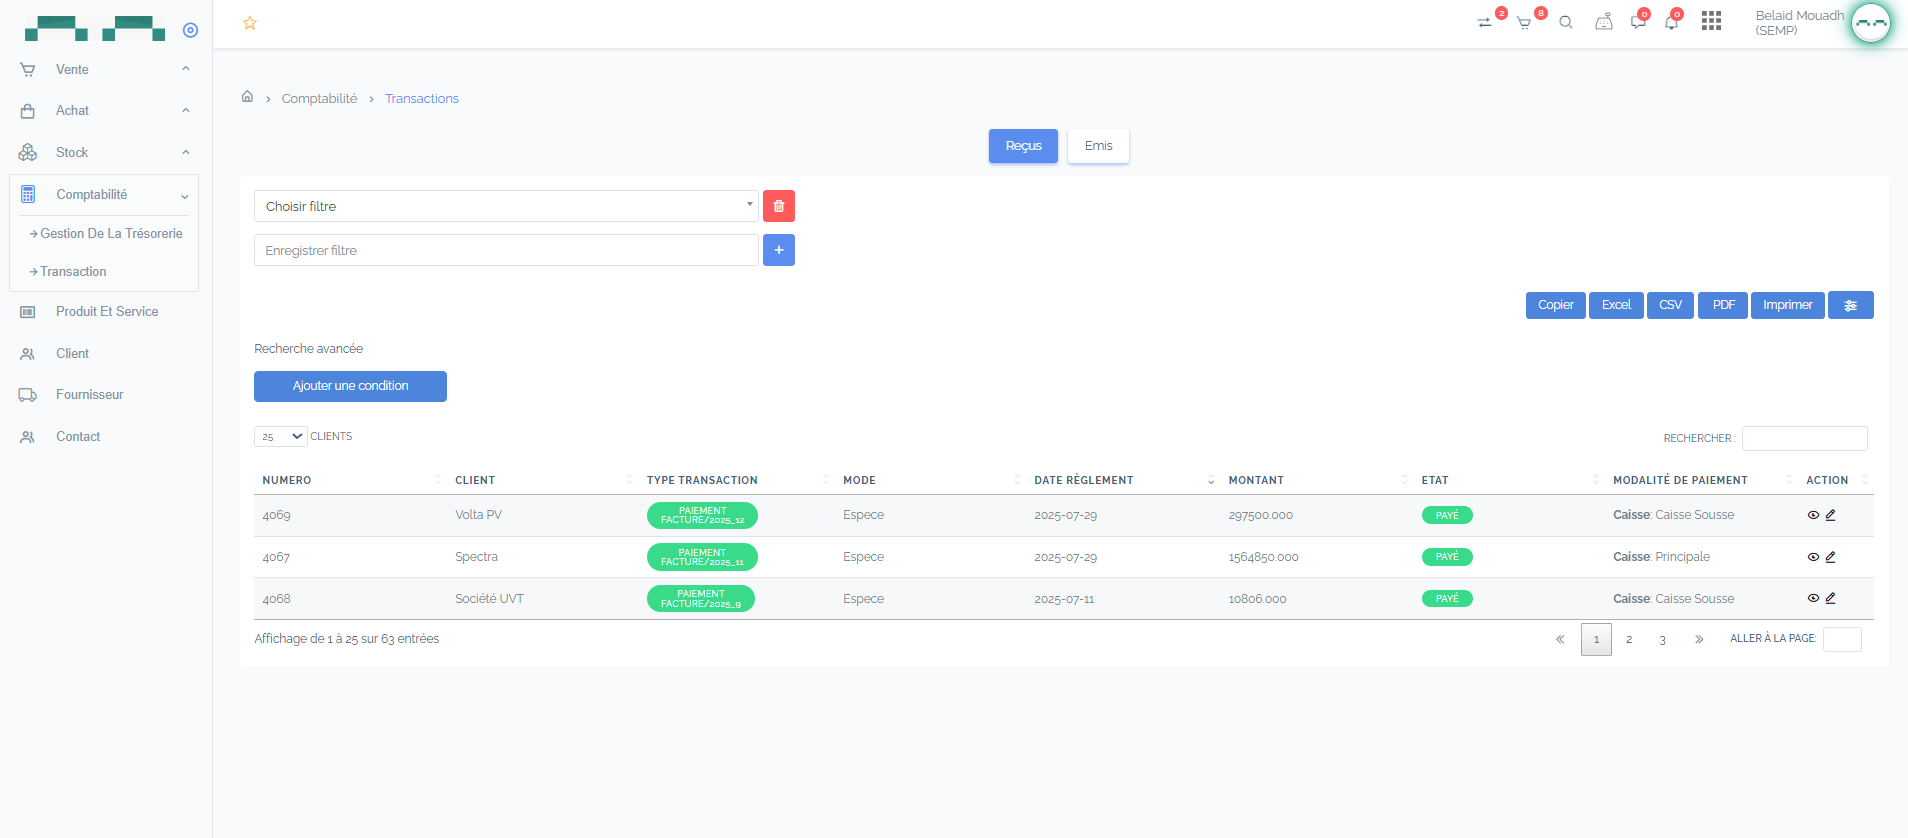Click the Imprimer button
Screen dimensions: 1908x838
coord(1788,305)
